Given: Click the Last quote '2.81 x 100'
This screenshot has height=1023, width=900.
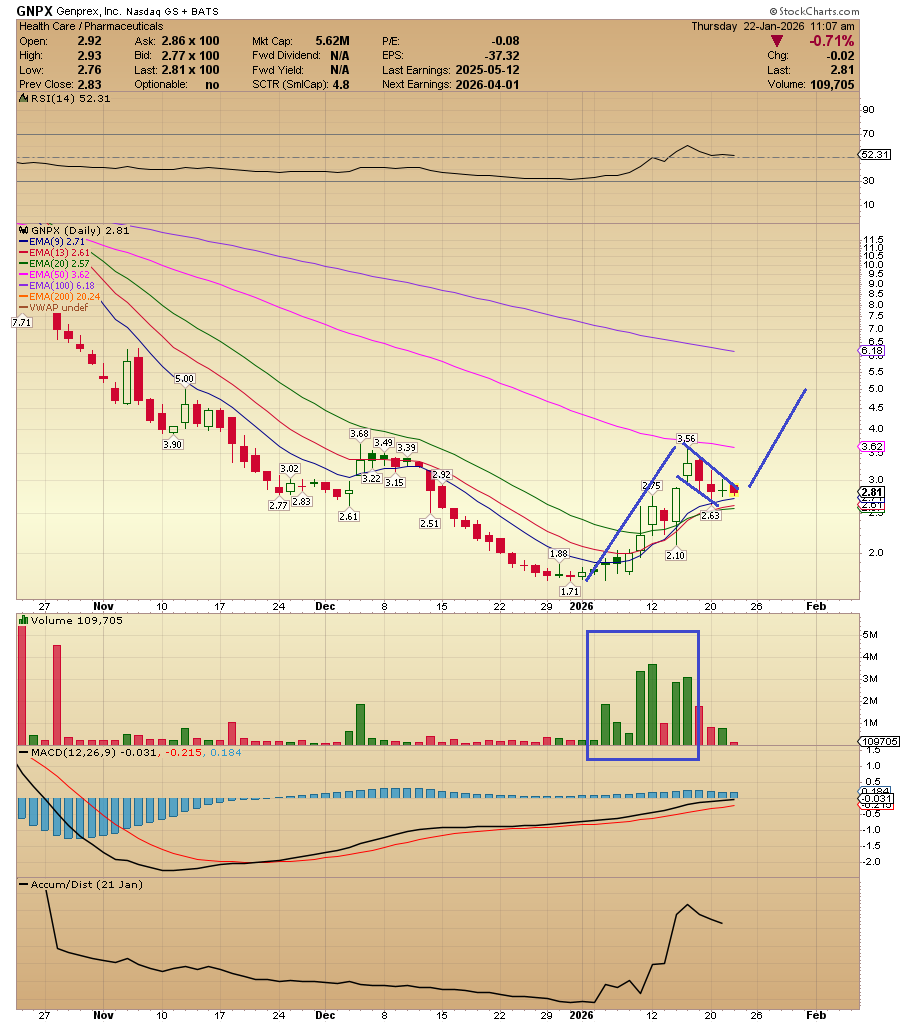Looking at the screenshot, I should (191, 70).
